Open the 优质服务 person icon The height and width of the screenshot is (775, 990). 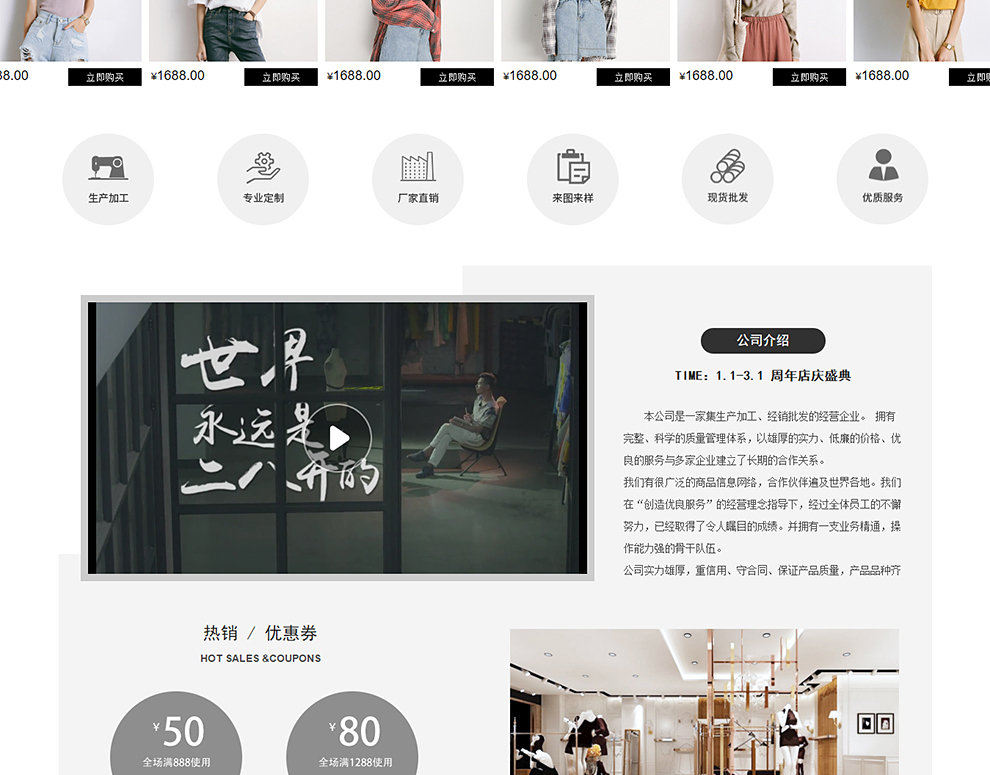(x=882, y=179)
